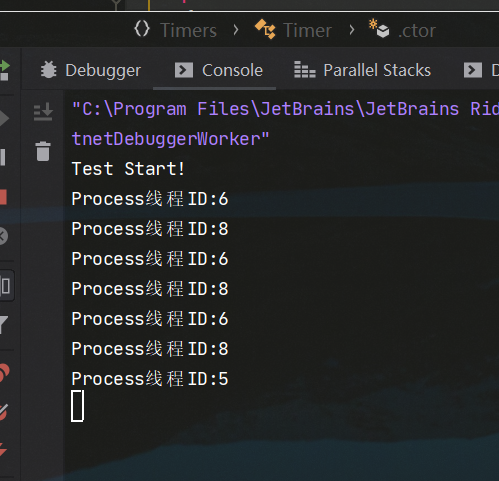Screen dimensions: 499x481
Task: Select the .ctor breadcrumb item
Action: [x=417, y=31]
